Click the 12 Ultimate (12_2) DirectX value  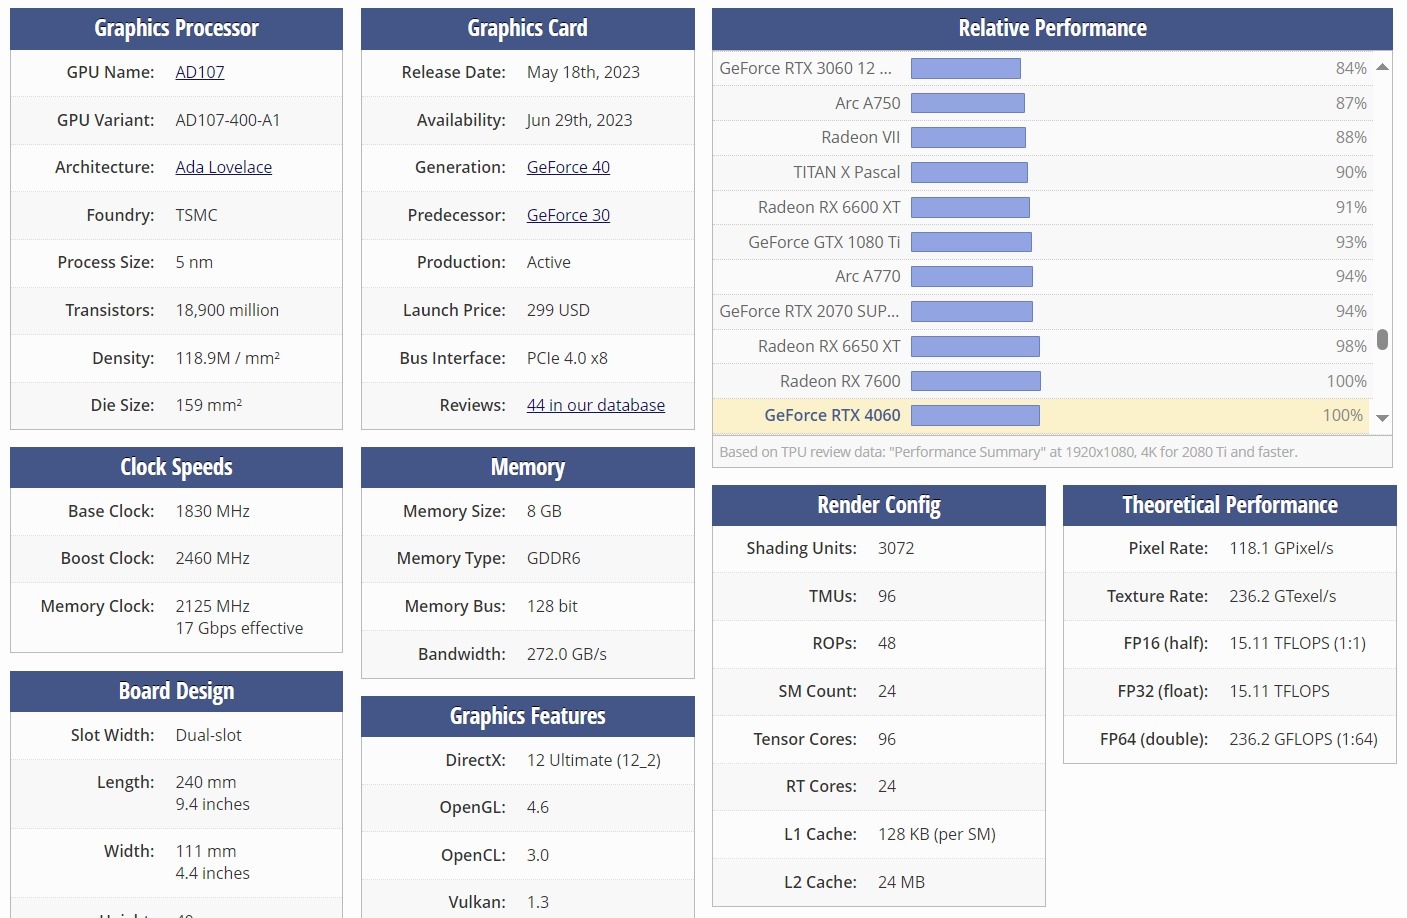click(594, 760)
